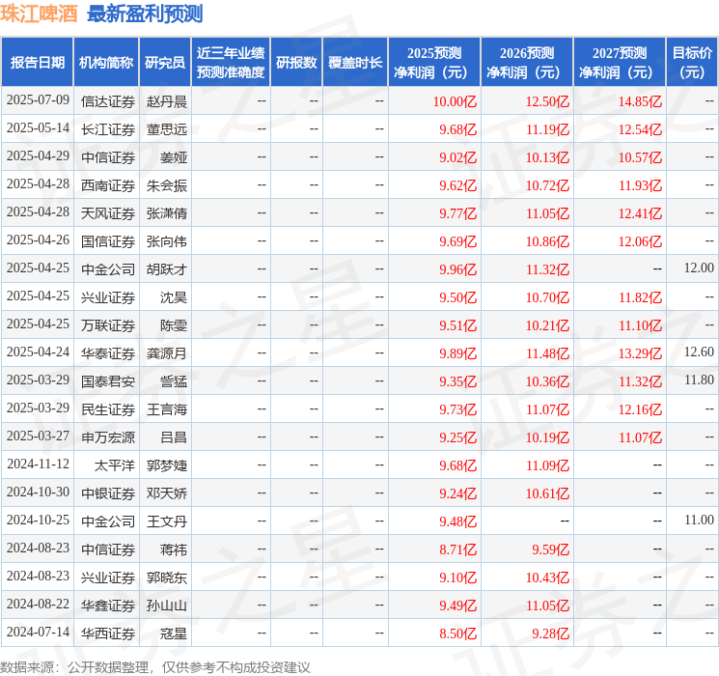Select the date cell 2025-05-14

point(38,128)
